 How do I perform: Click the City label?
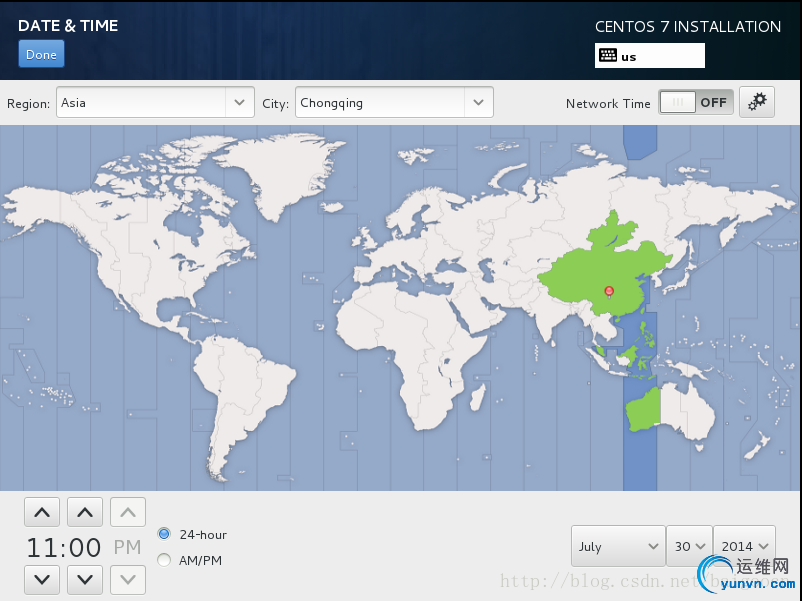click(275, 103)
